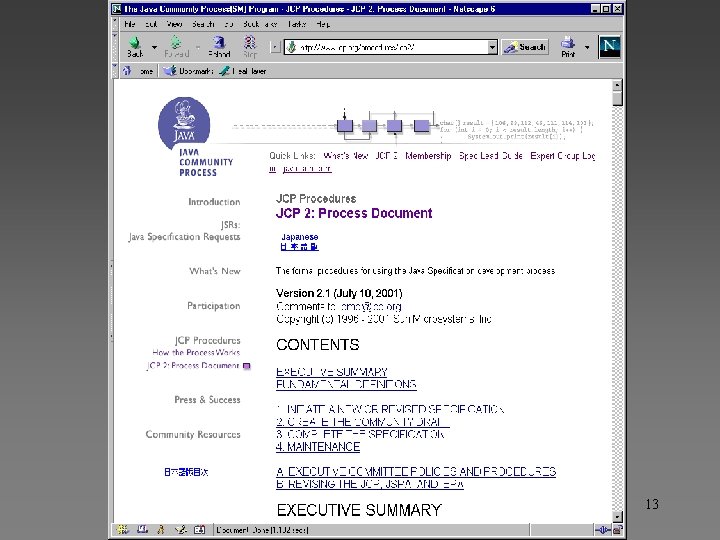The image size is (720, 540).
Task: Click the Back navigation button
Action: (135, 46)
